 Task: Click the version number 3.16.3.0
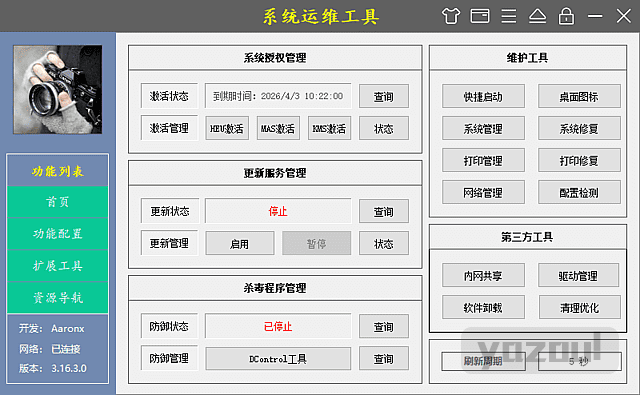pyautogui.click(x=69, y=368)
